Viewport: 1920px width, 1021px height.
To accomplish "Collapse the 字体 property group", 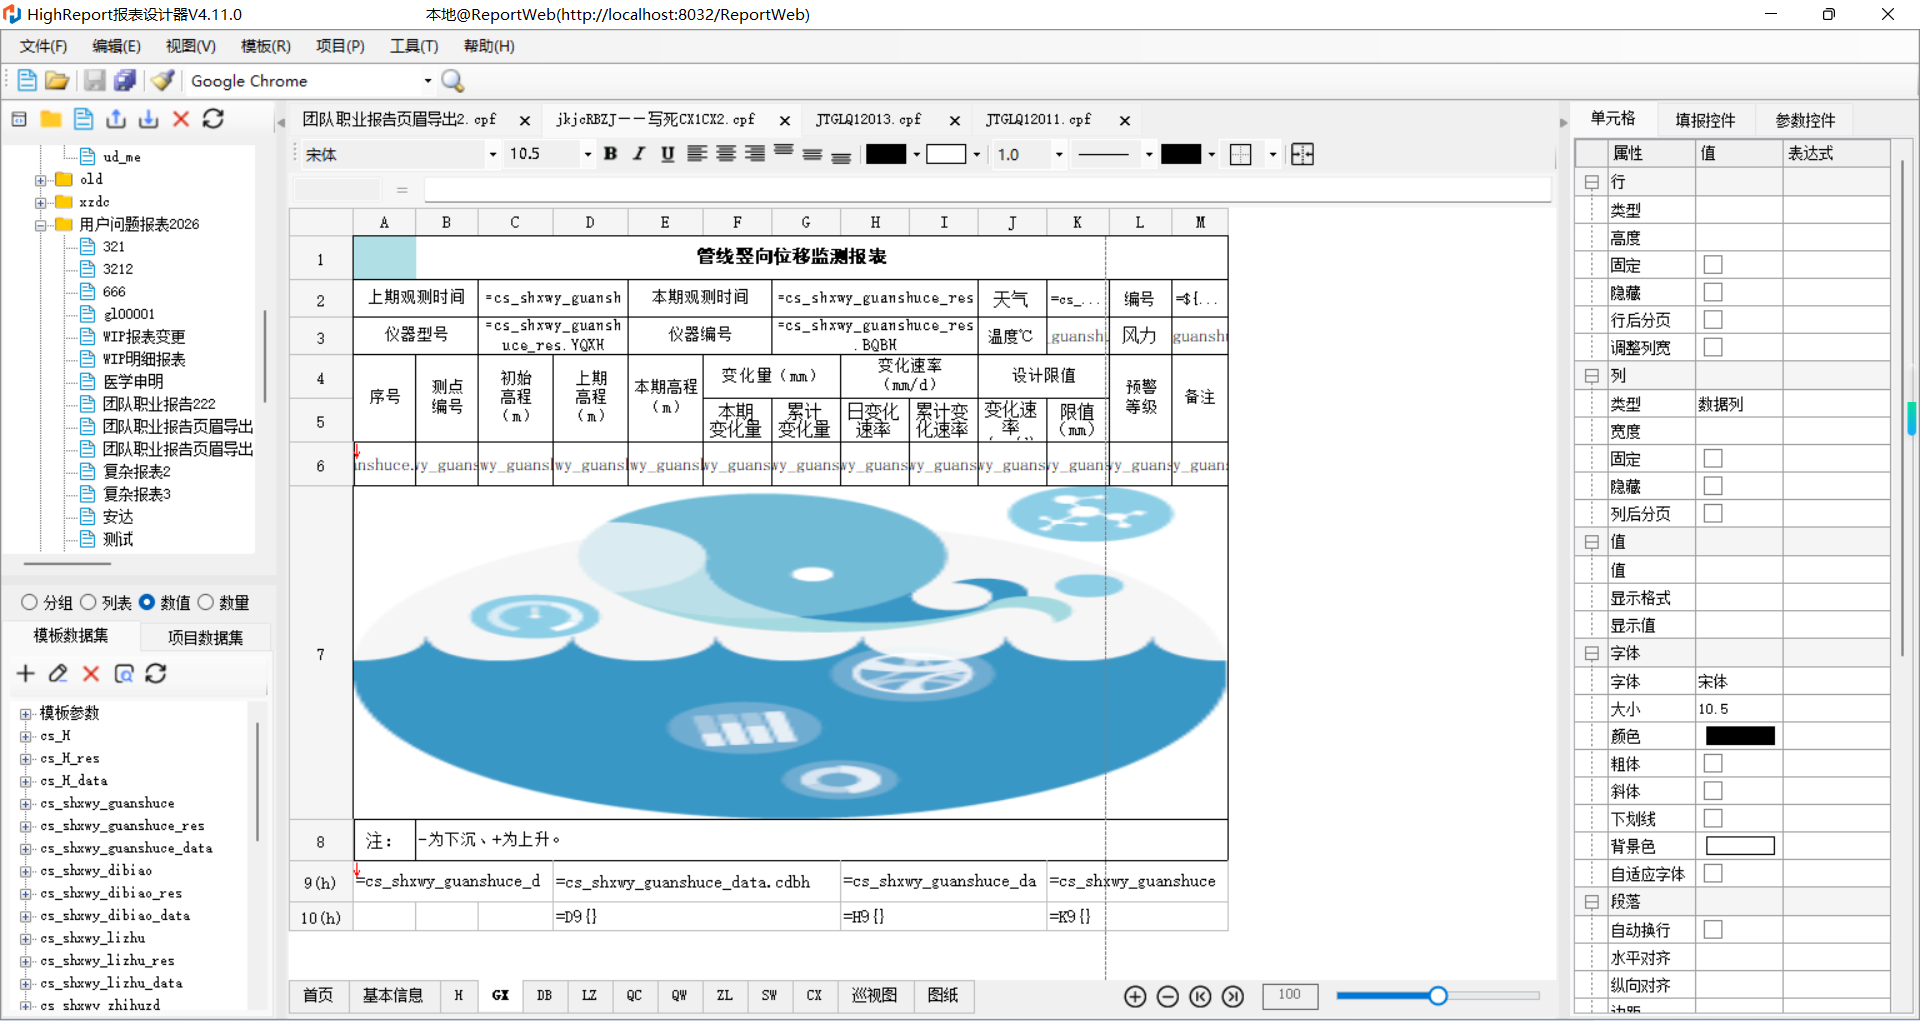I will 1591,653.
